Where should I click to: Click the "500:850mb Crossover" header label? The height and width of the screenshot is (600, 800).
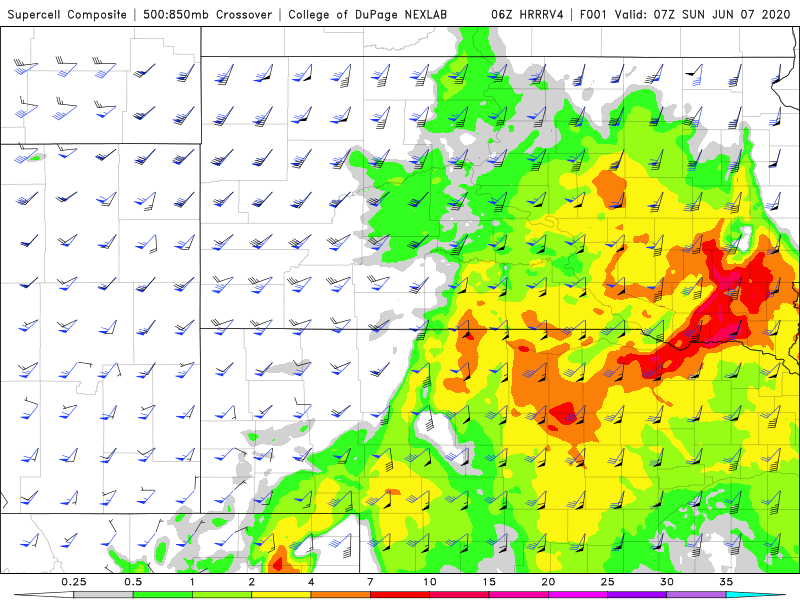[x=208, y=15]
